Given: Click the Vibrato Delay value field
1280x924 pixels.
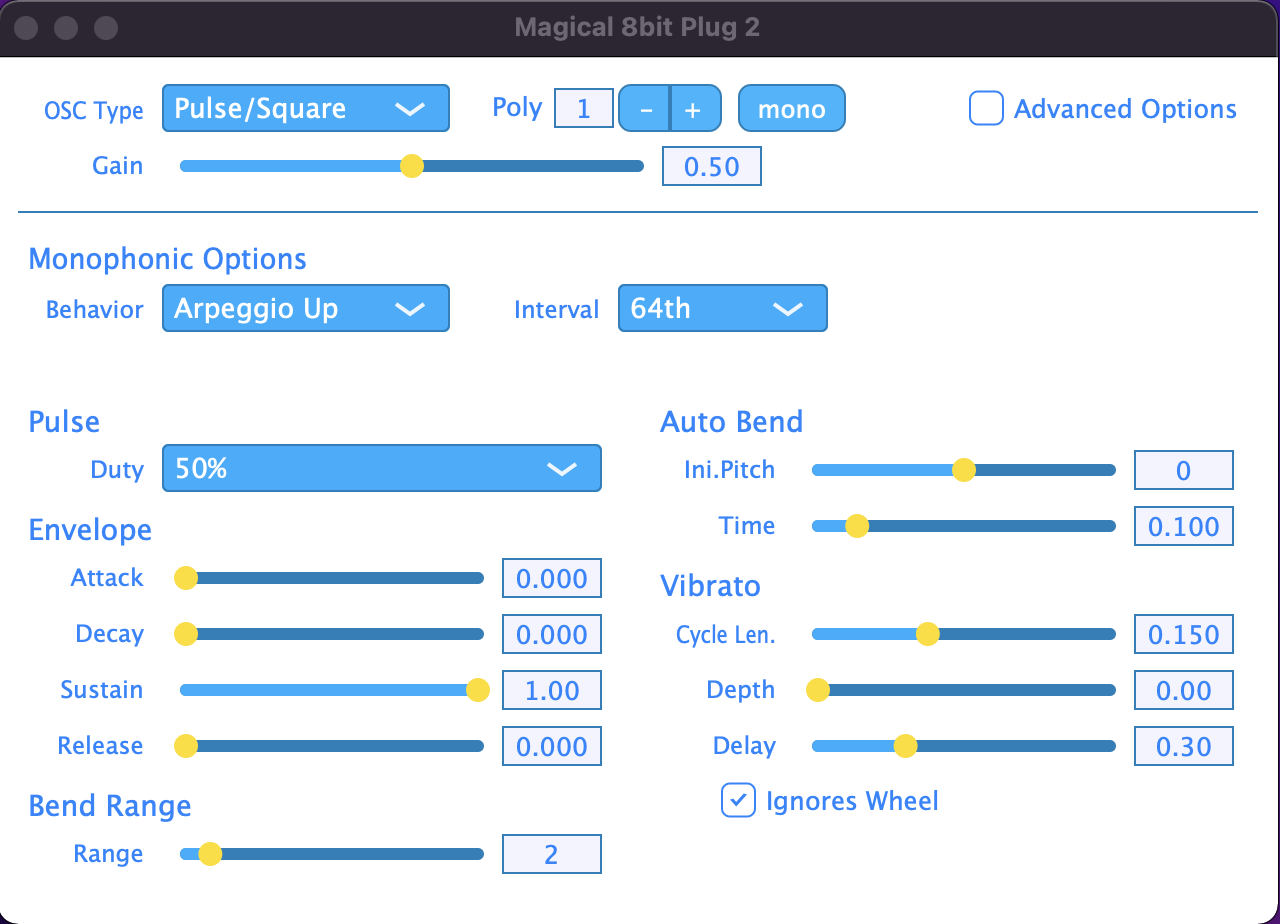Looking at the screenshot, I should click(1183, 746).
